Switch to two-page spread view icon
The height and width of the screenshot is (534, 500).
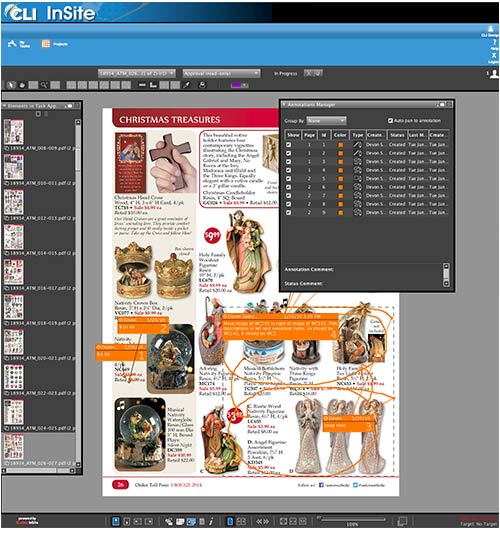point(241,521)
